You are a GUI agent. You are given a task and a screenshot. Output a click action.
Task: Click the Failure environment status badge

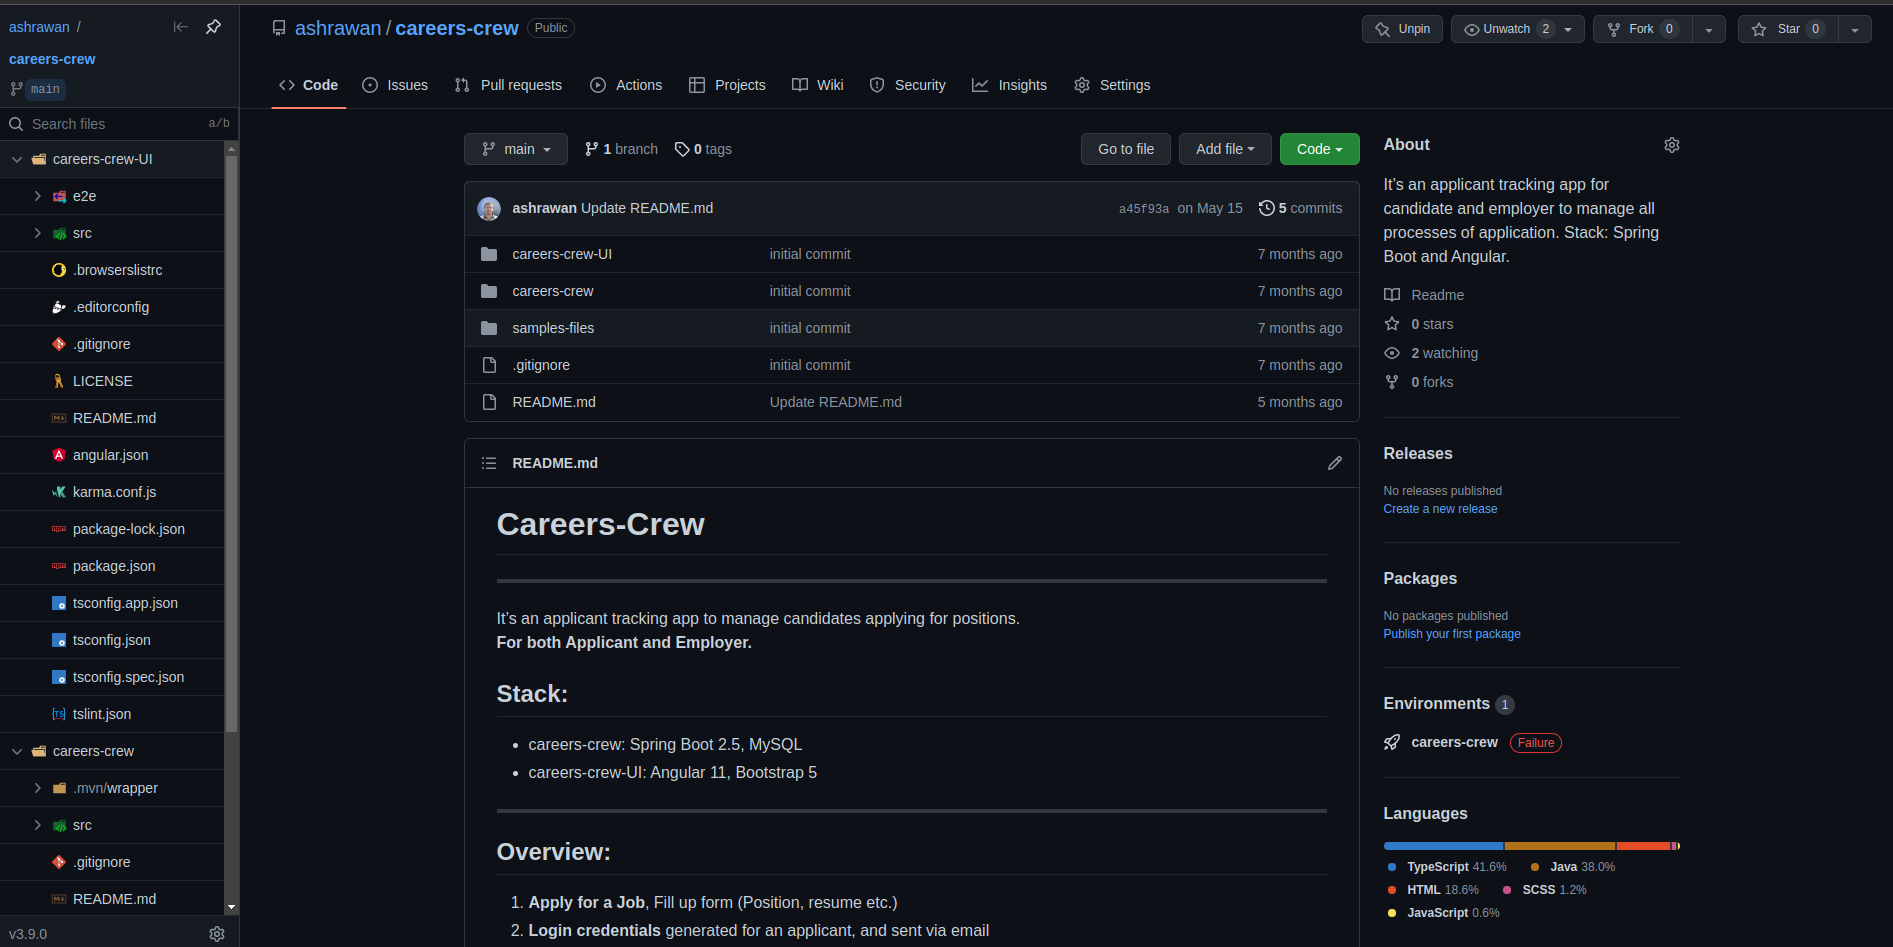(1536, 743)
